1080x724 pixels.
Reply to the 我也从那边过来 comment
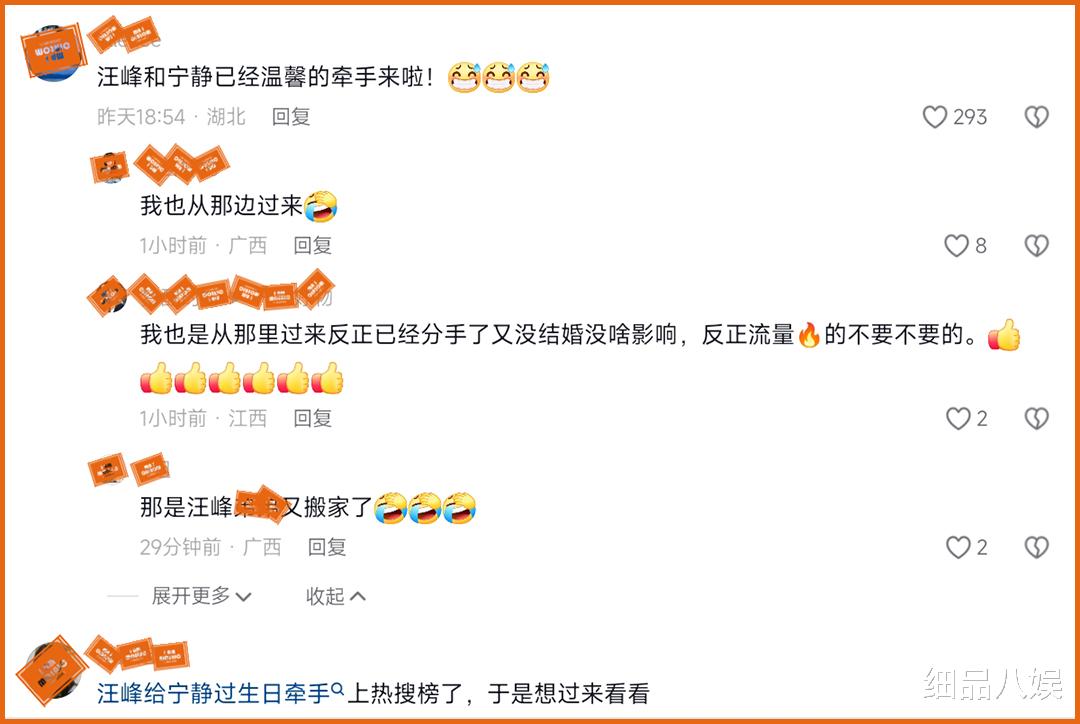tap(313, 245)
